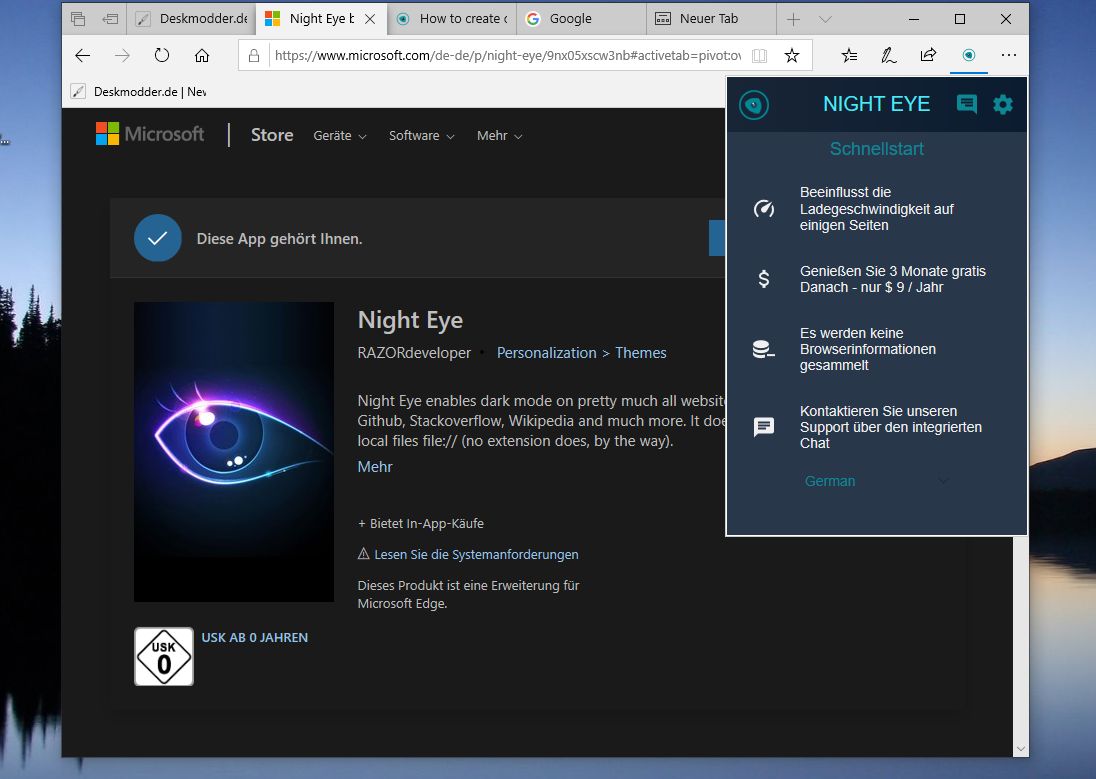Click the RAZORdeveloper publisher name
1096x779 pixels.
pyautogui.click(x=414, y=353)
